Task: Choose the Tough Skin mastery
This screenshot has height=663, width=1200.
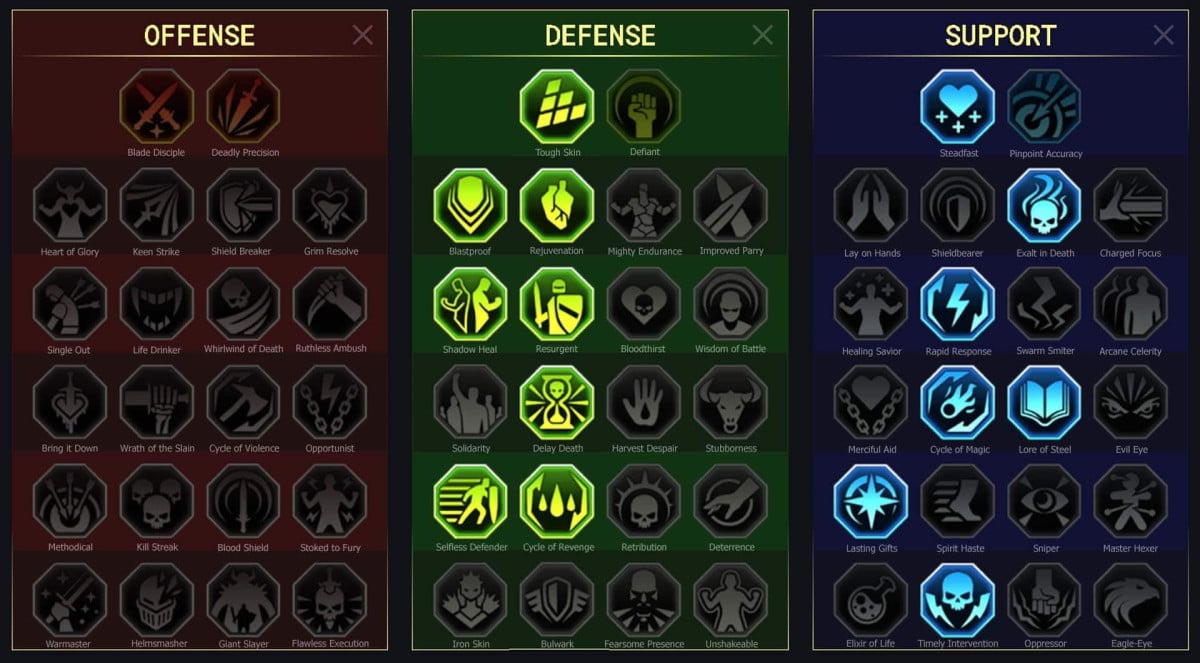Action: (557, 106)
